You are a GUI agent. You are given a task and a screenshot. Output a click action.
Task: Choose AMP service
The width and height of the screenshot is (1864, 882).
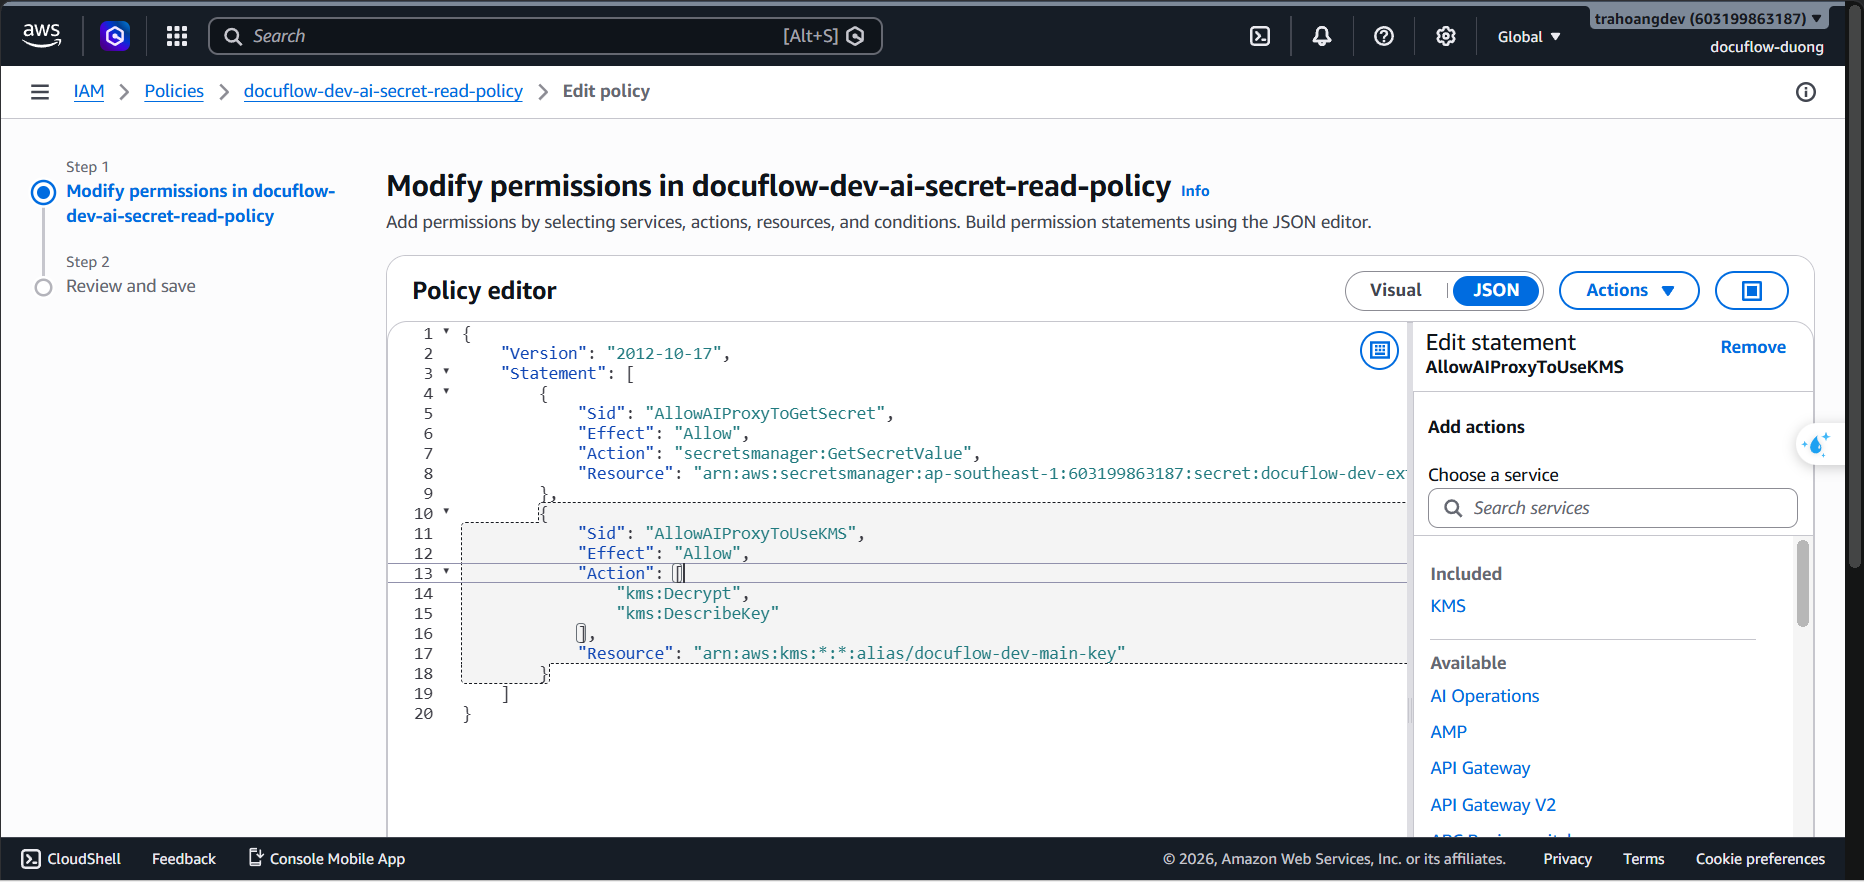pos(1449,732)
